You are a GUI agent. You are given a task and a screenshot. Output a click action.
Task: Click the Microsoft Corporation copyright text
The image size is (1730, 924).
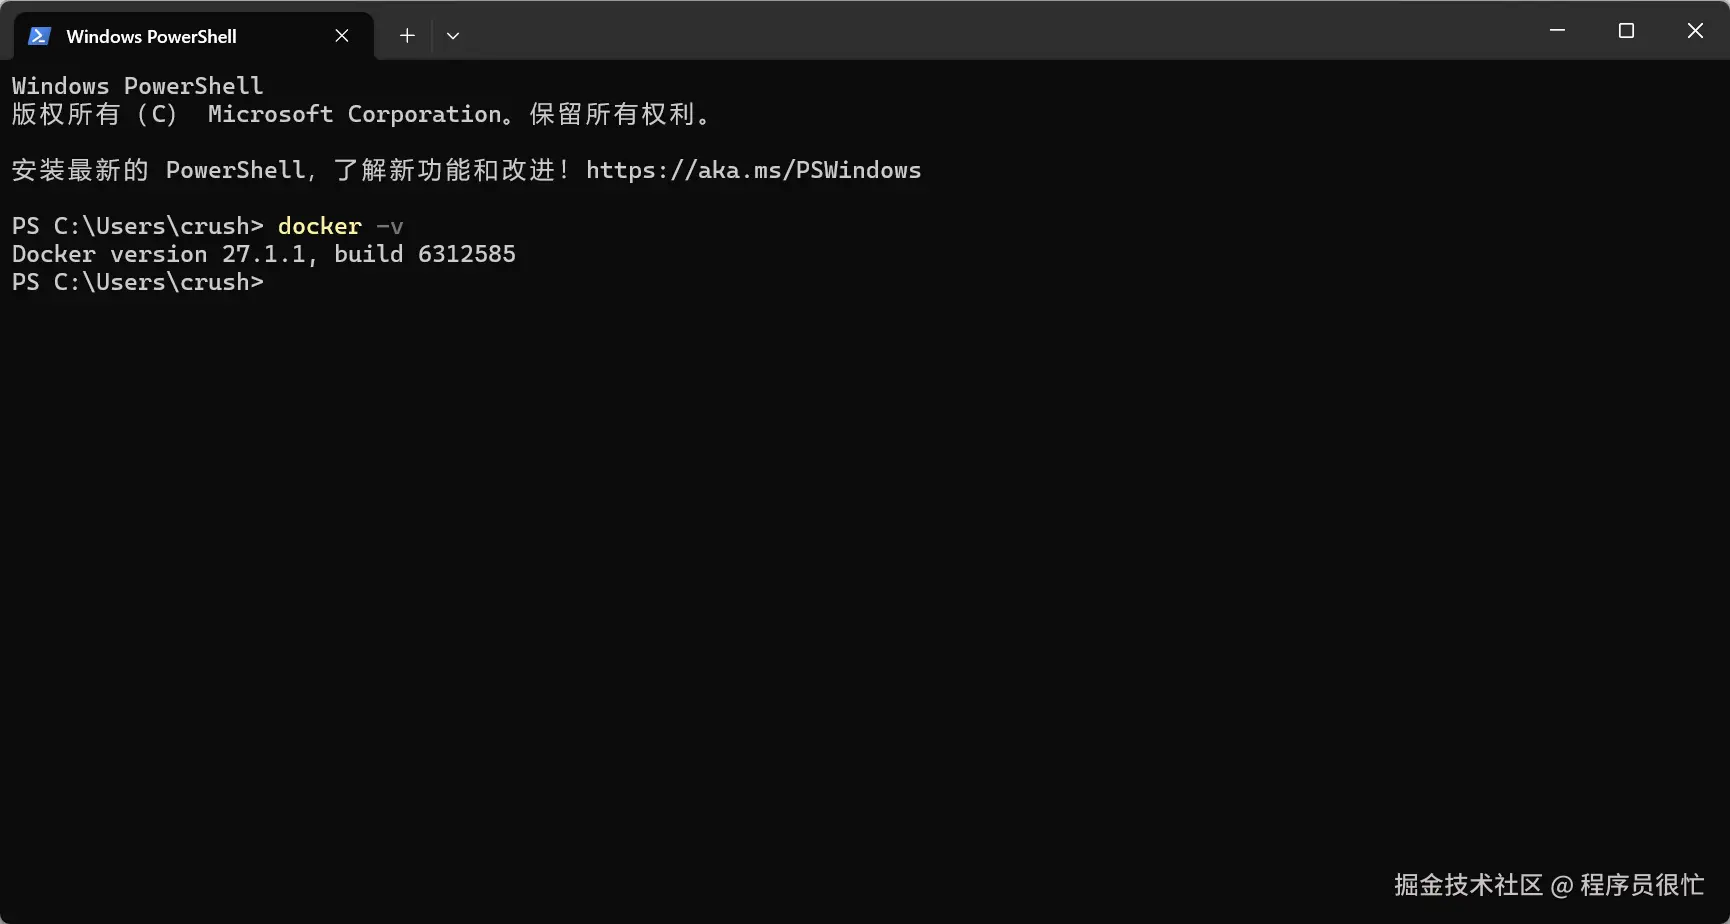coord(355,114)
